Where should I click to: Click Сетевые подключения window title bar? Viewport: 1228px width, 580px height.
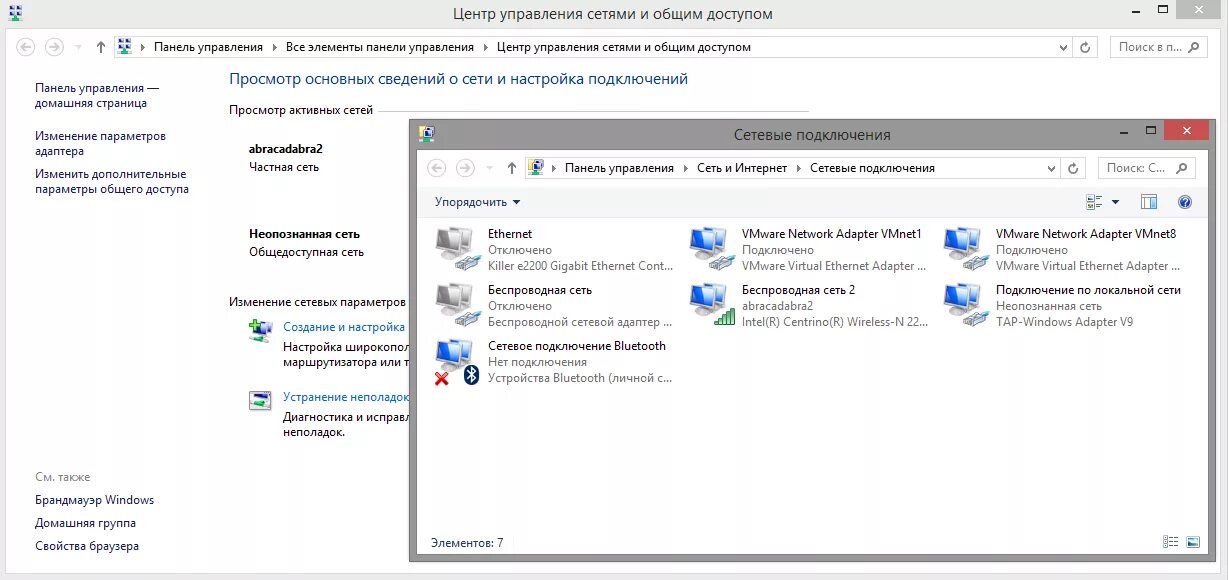812,134
